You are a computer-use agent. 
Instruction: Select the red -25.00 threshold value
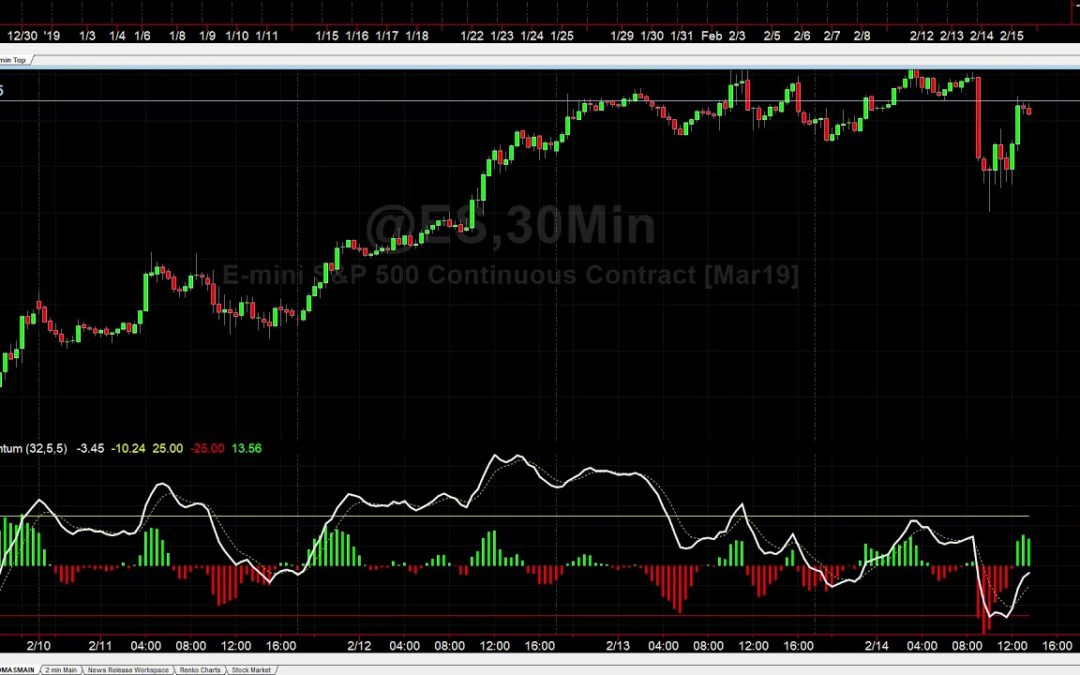[x=206, y=449]
